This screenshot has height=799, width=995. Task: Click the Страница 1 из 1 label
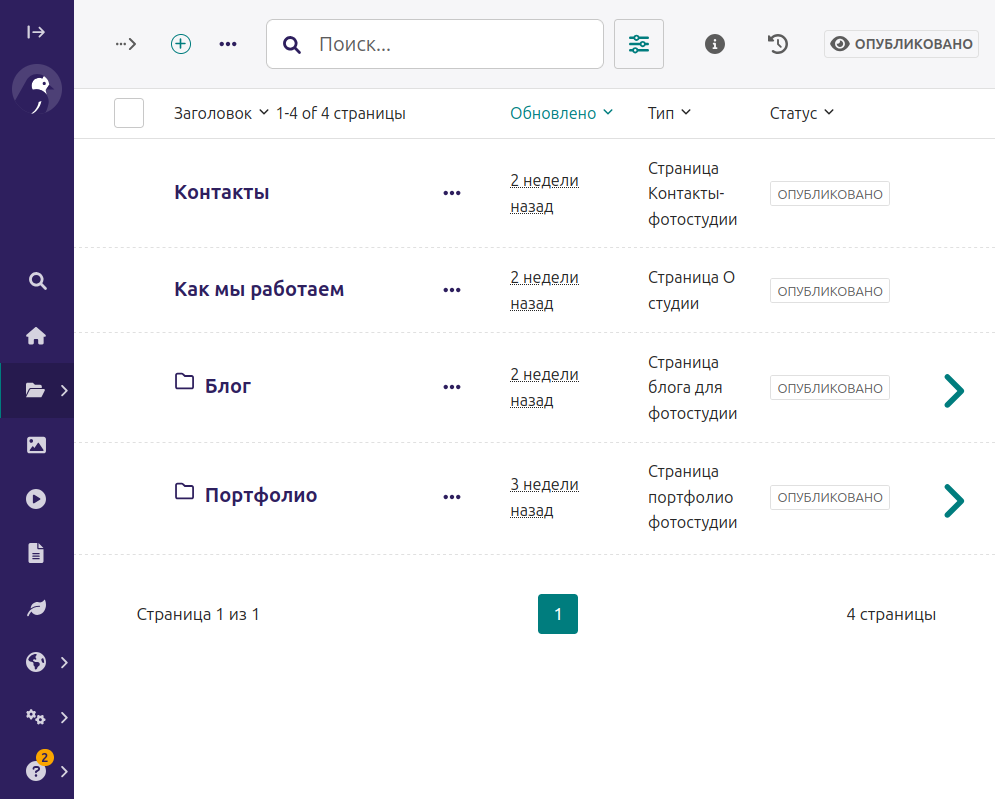click(198, 614)
